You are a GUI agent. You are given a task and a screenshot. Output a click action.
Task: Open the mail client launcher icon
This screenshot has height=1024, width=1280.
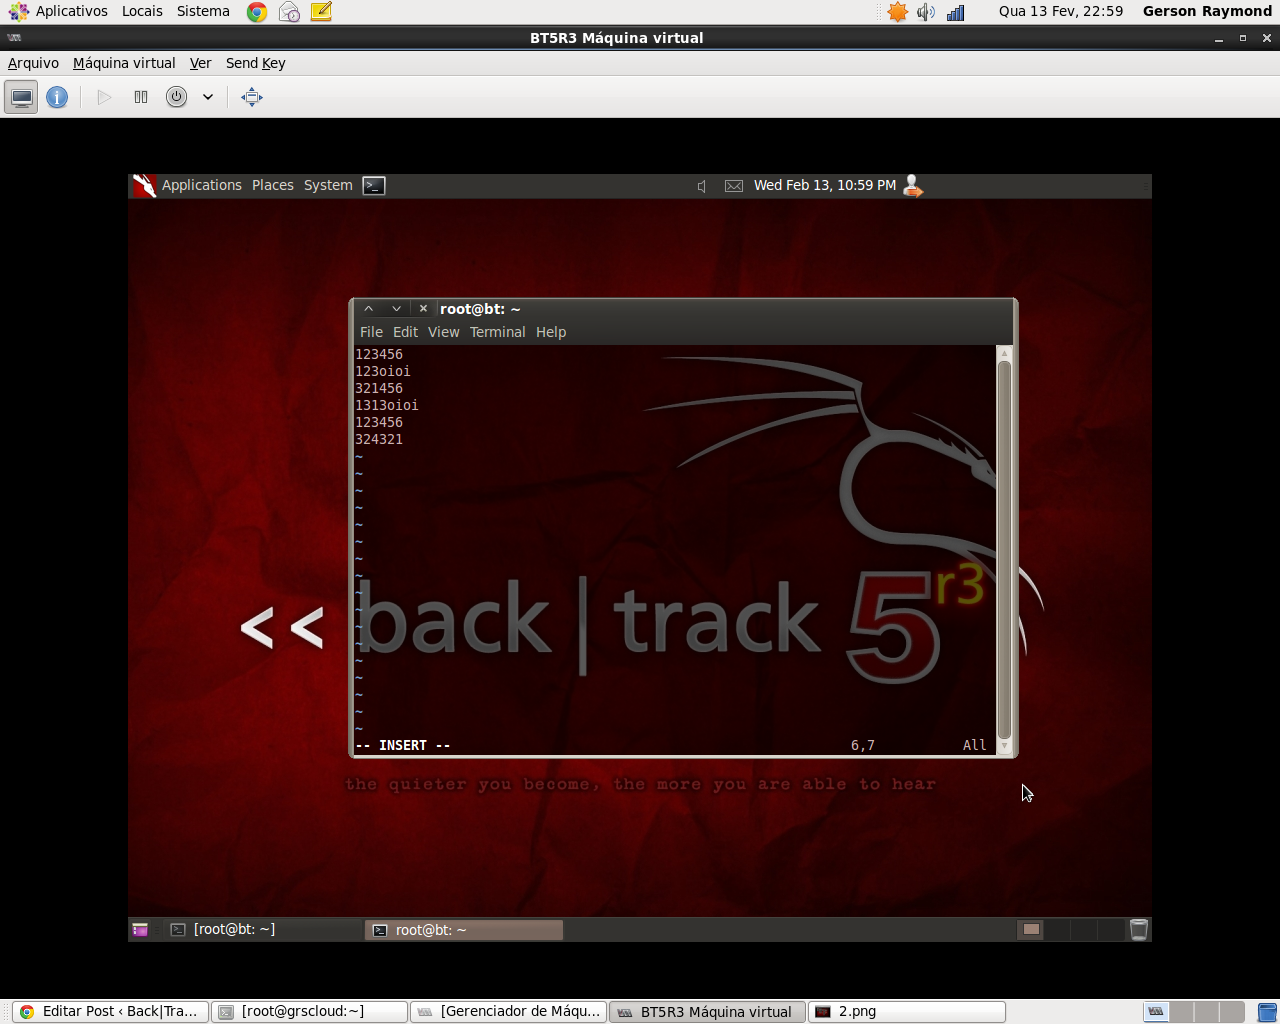[x=289, y=12]
